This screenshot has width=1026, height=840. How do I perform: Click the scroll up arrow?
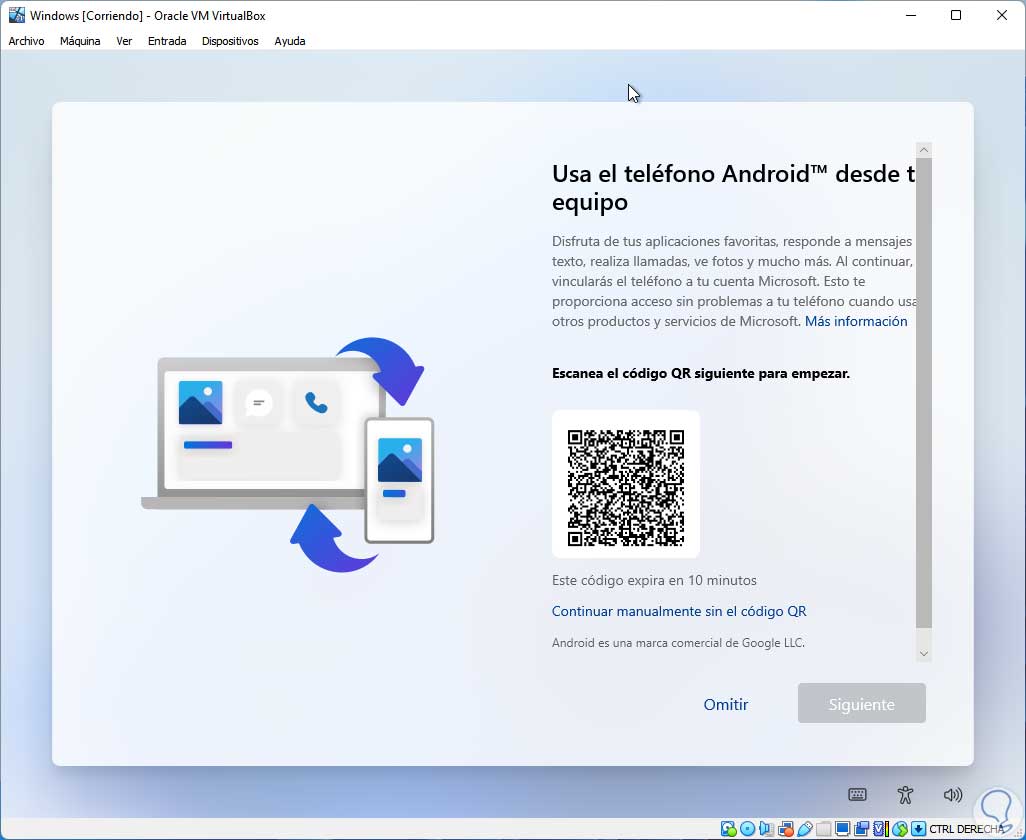pos(924,150)
